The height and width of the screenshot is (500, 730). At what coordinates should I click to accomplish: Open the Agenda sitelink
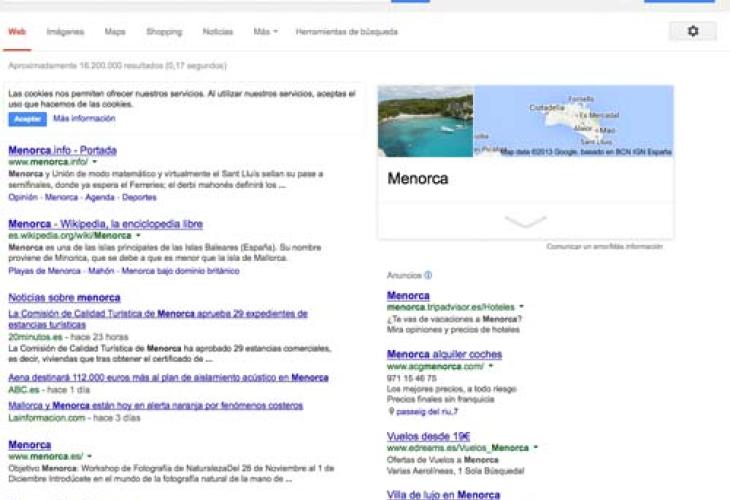coord(100,197)
